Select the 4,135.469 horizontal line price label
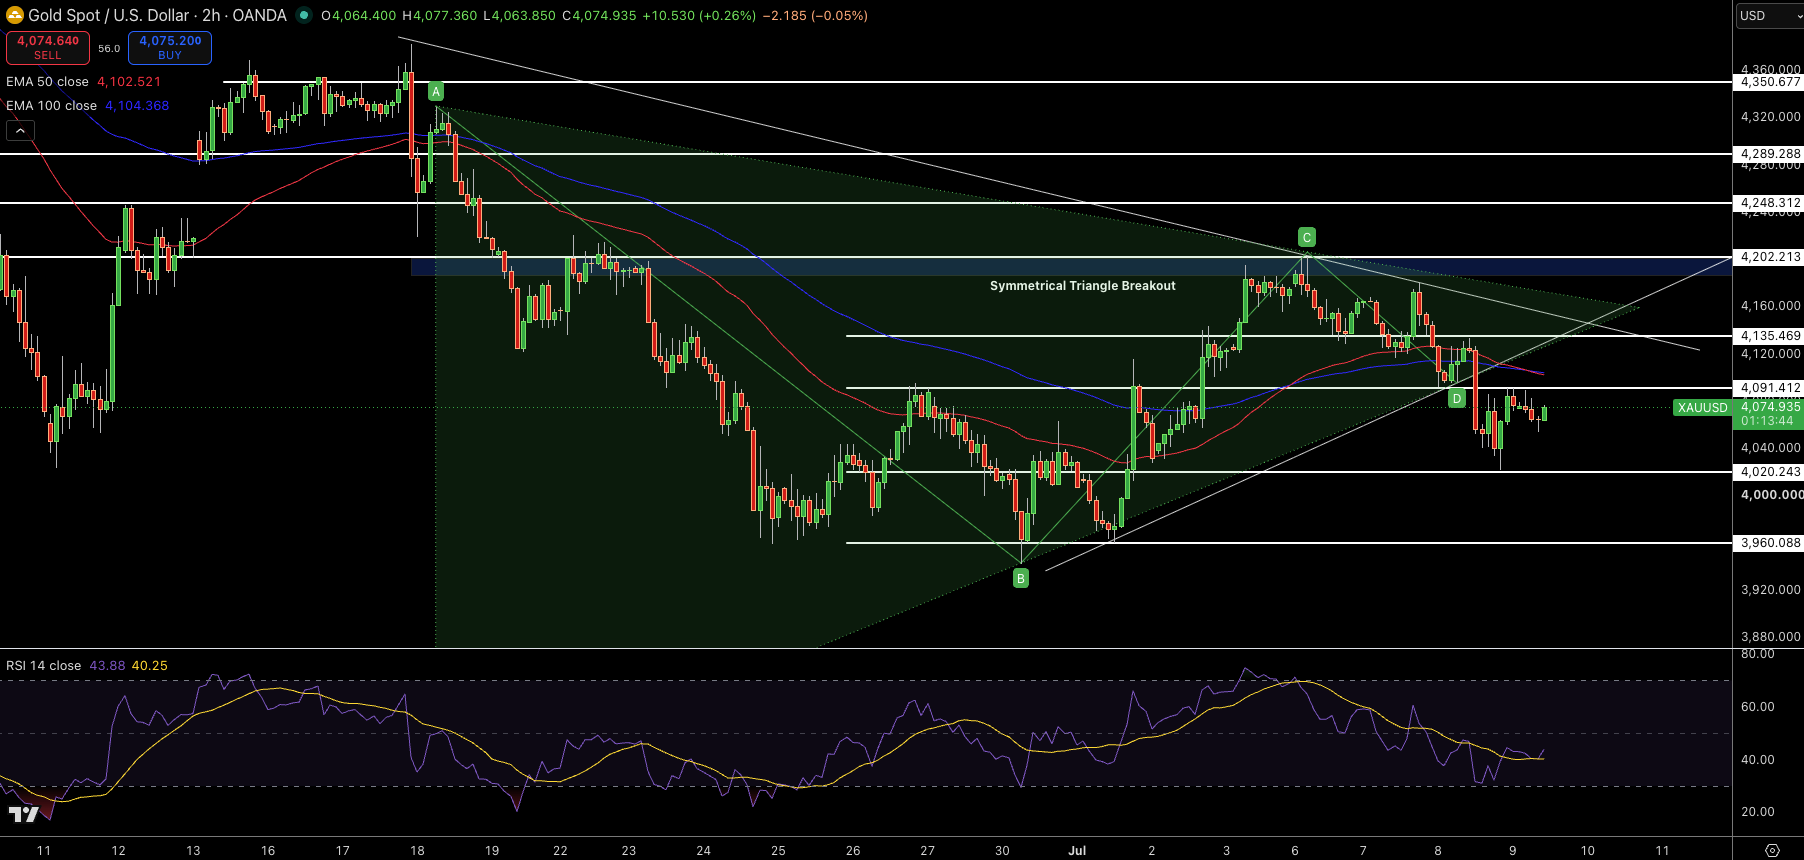Viewport: 1804px width, 860px height. (1770, 336)
